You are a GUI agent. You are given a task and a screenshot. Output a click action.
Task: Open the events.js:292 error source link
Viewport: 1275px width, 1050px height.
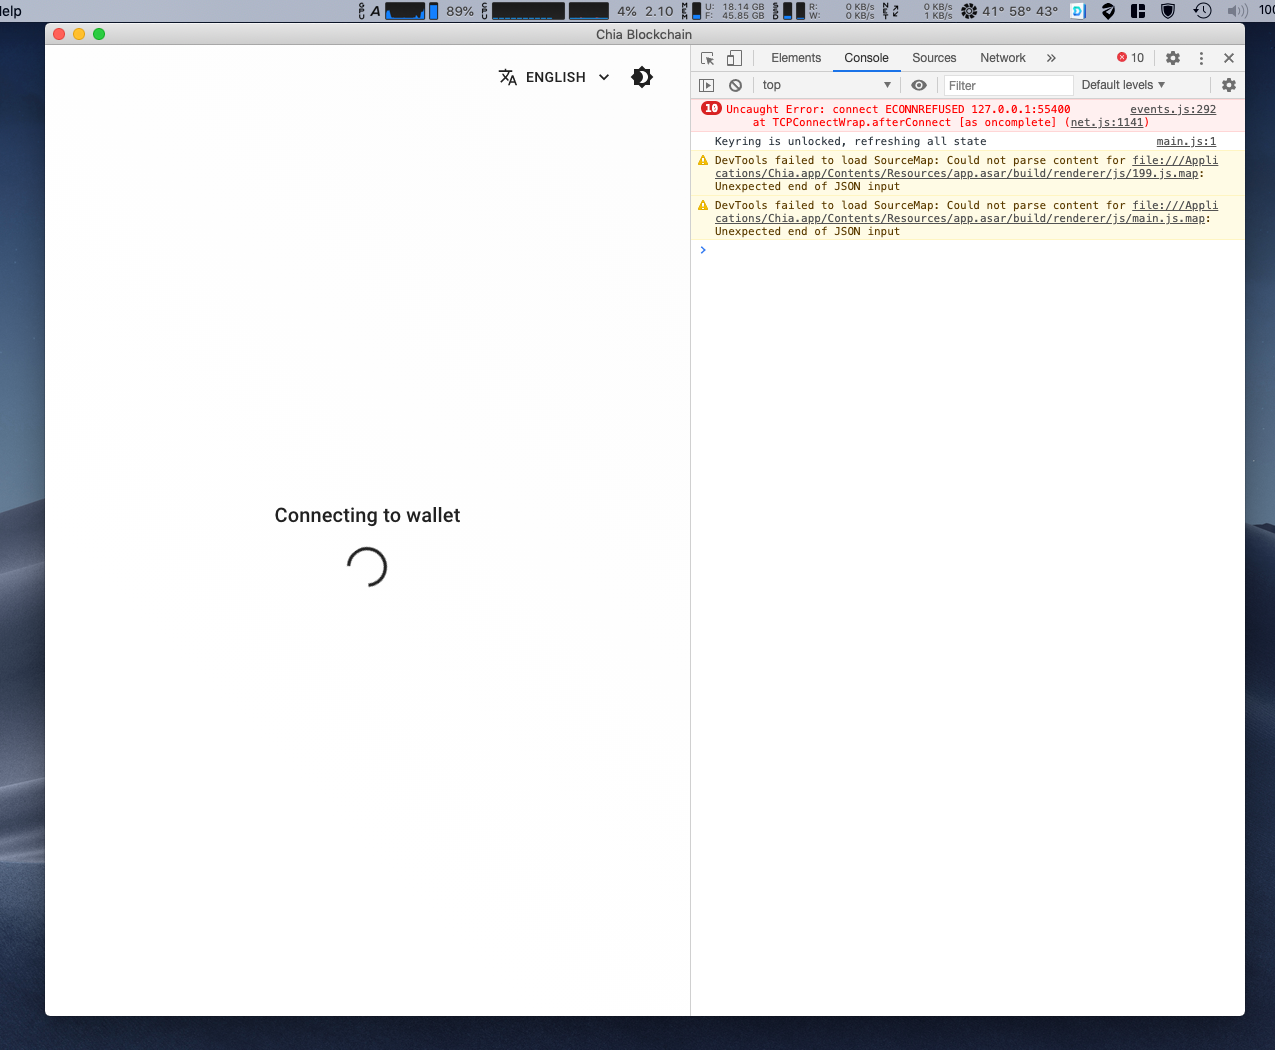[x=1173, y=109]
